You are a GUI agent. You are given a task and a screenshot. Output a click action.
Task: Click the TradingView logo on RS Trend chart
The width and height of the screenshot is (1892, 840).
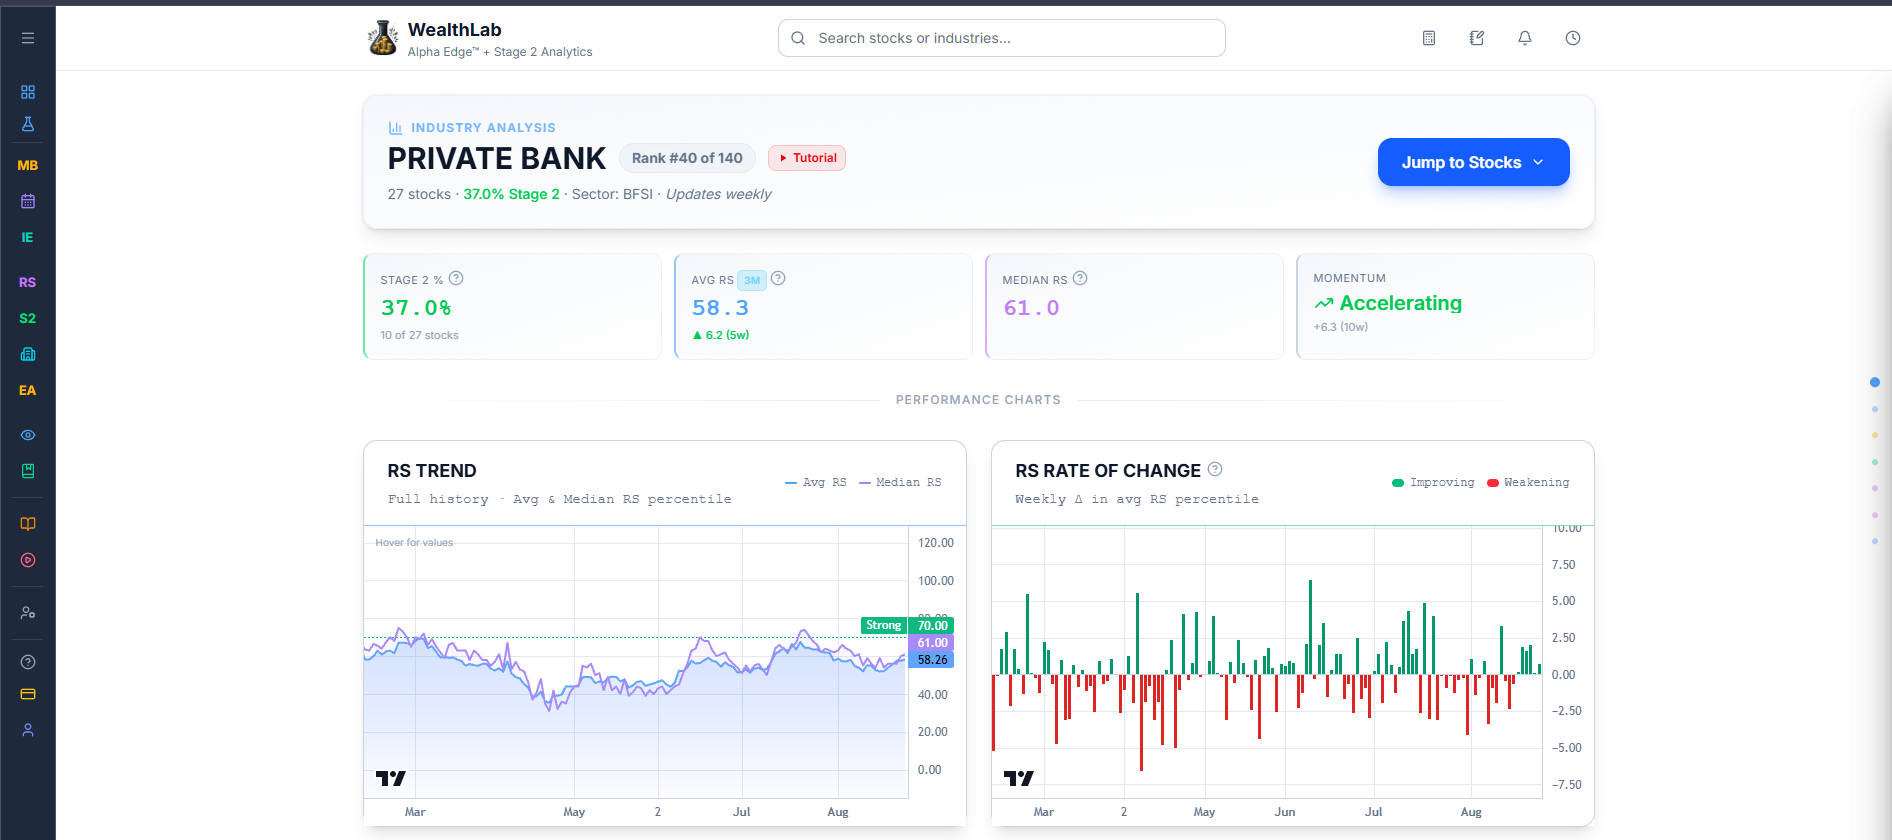point(391,778)
